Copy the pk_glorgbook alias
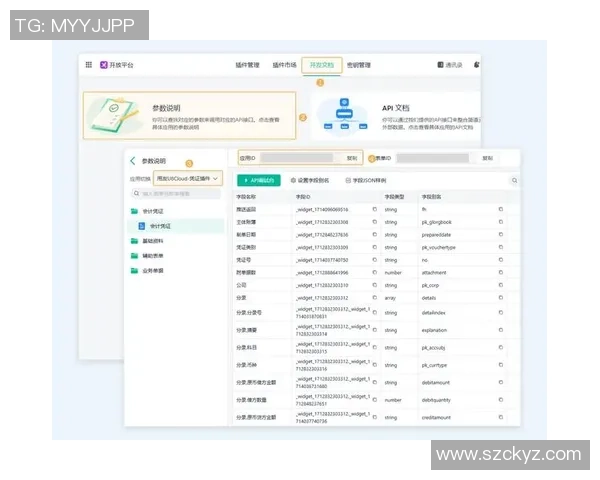The width and height of the screenshot is (600, 480). pos(501,222)
